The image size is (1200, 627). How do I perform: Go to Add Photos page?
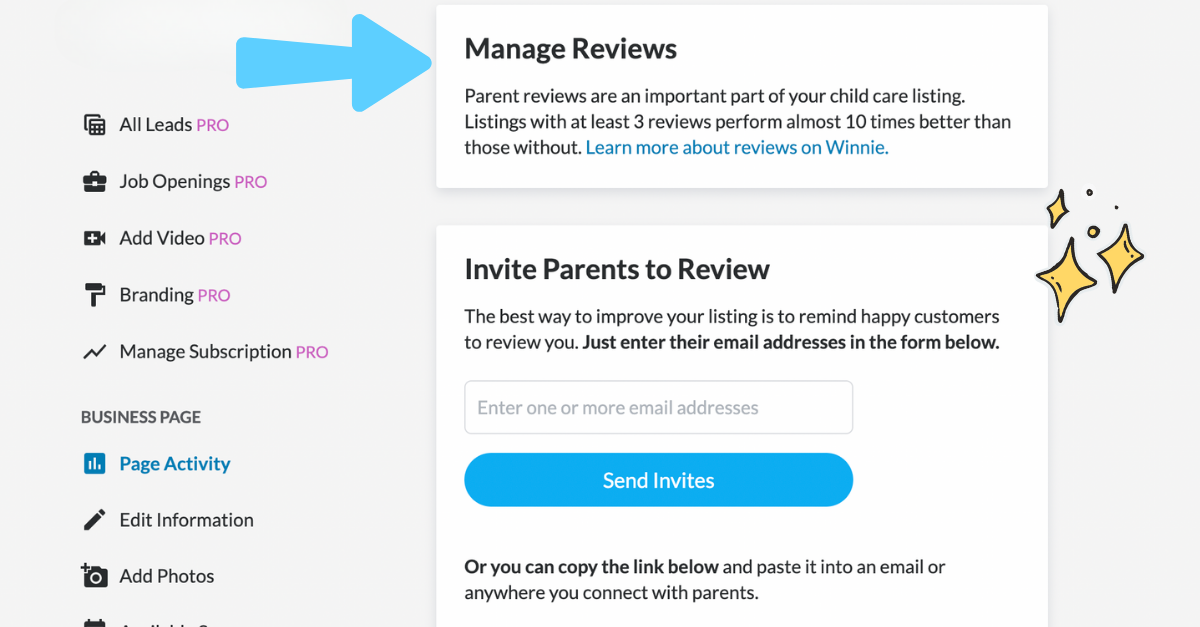167,576
